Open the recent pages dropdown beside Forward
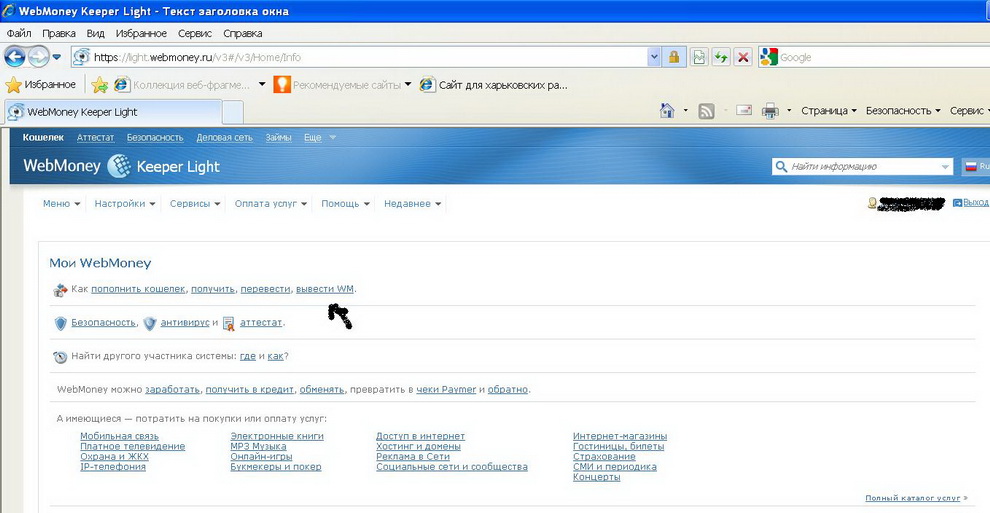Viewport: 990px width, 513px height. tap(56, 57)
